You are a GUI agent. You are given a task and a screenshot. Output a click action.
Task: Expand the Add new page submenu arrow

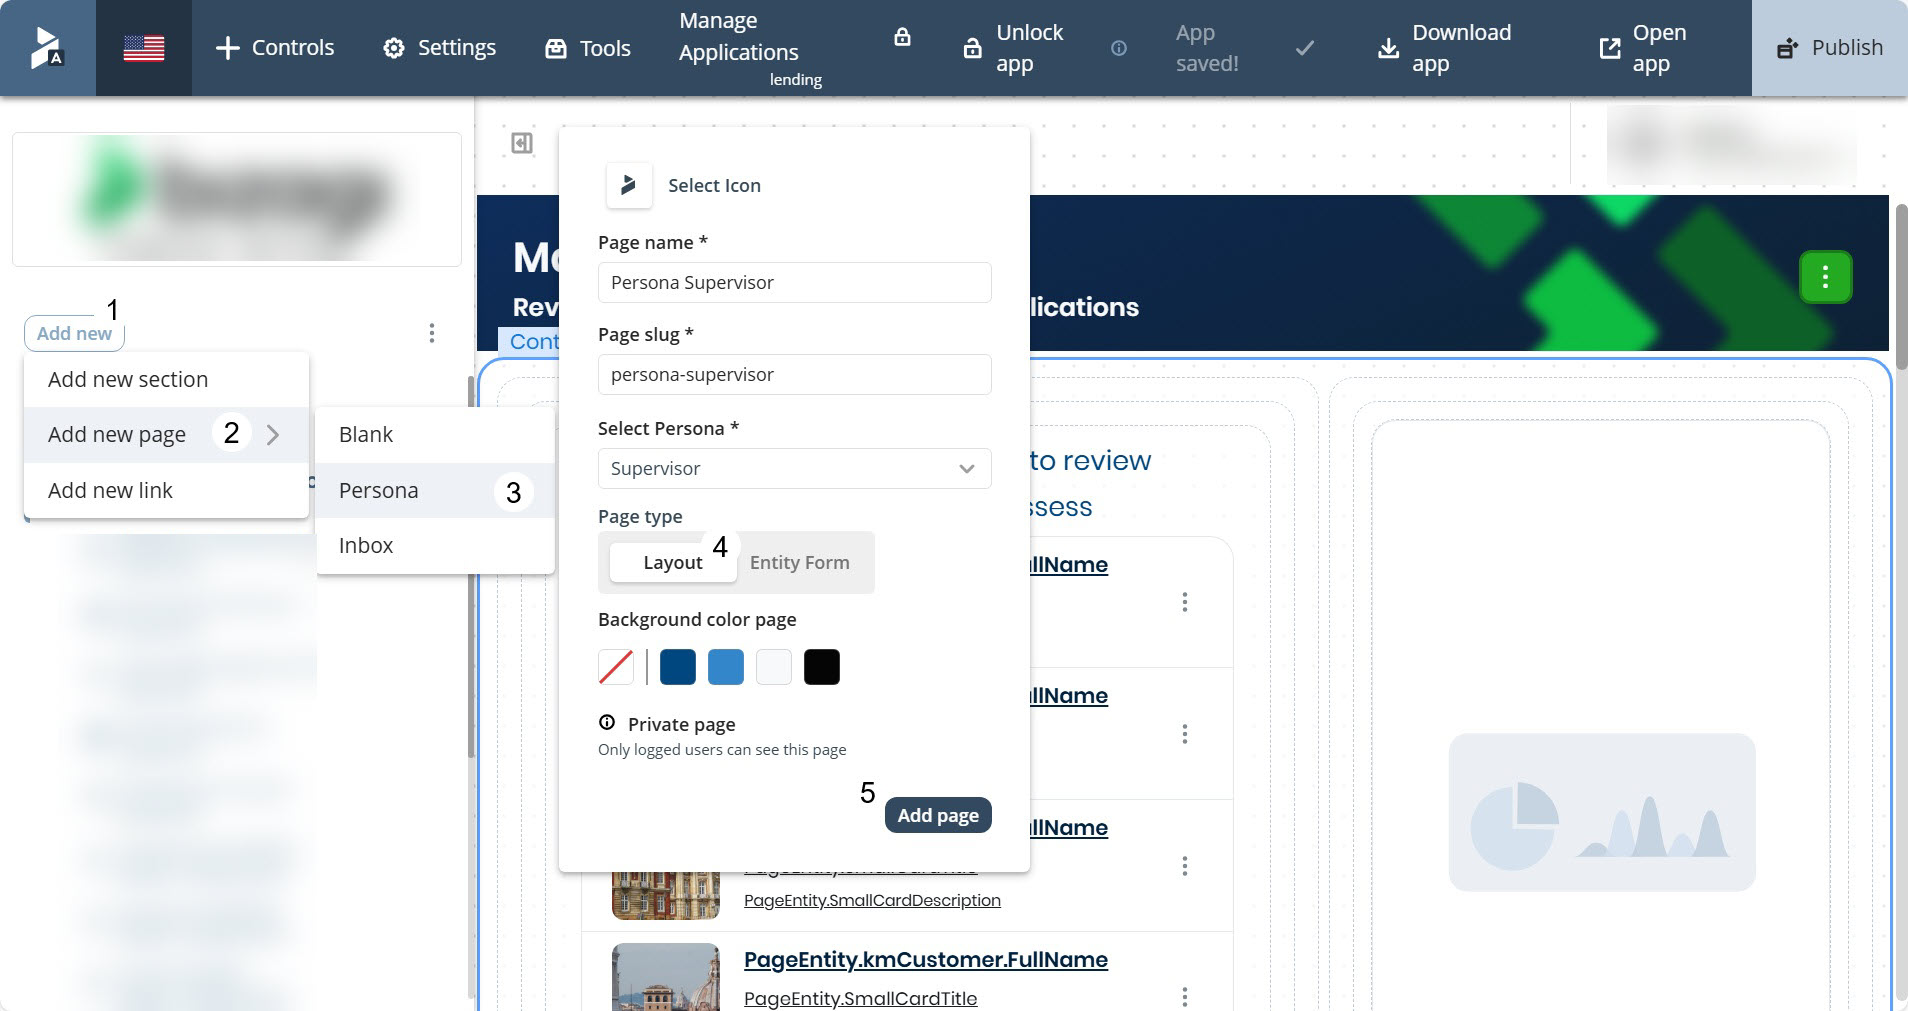coord(272,435)
